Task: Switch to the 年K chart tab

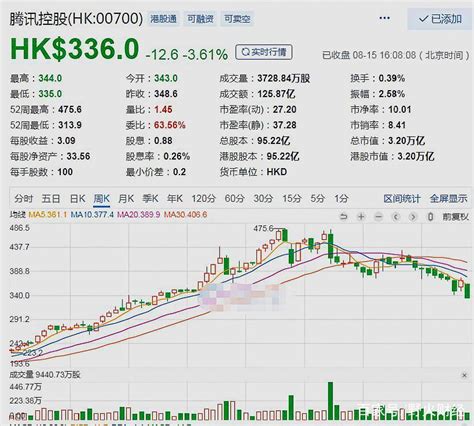Action: 175,199
